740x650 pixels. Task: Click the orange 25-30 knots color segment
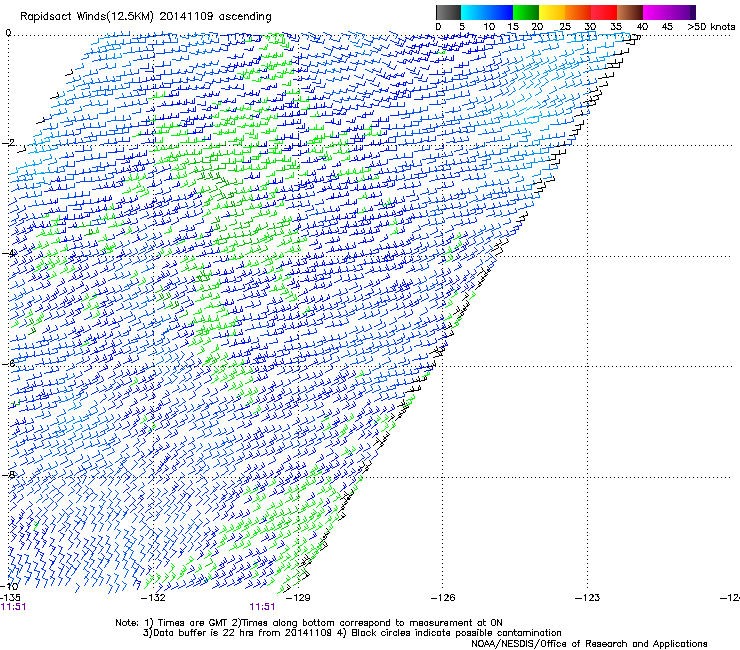578,12
